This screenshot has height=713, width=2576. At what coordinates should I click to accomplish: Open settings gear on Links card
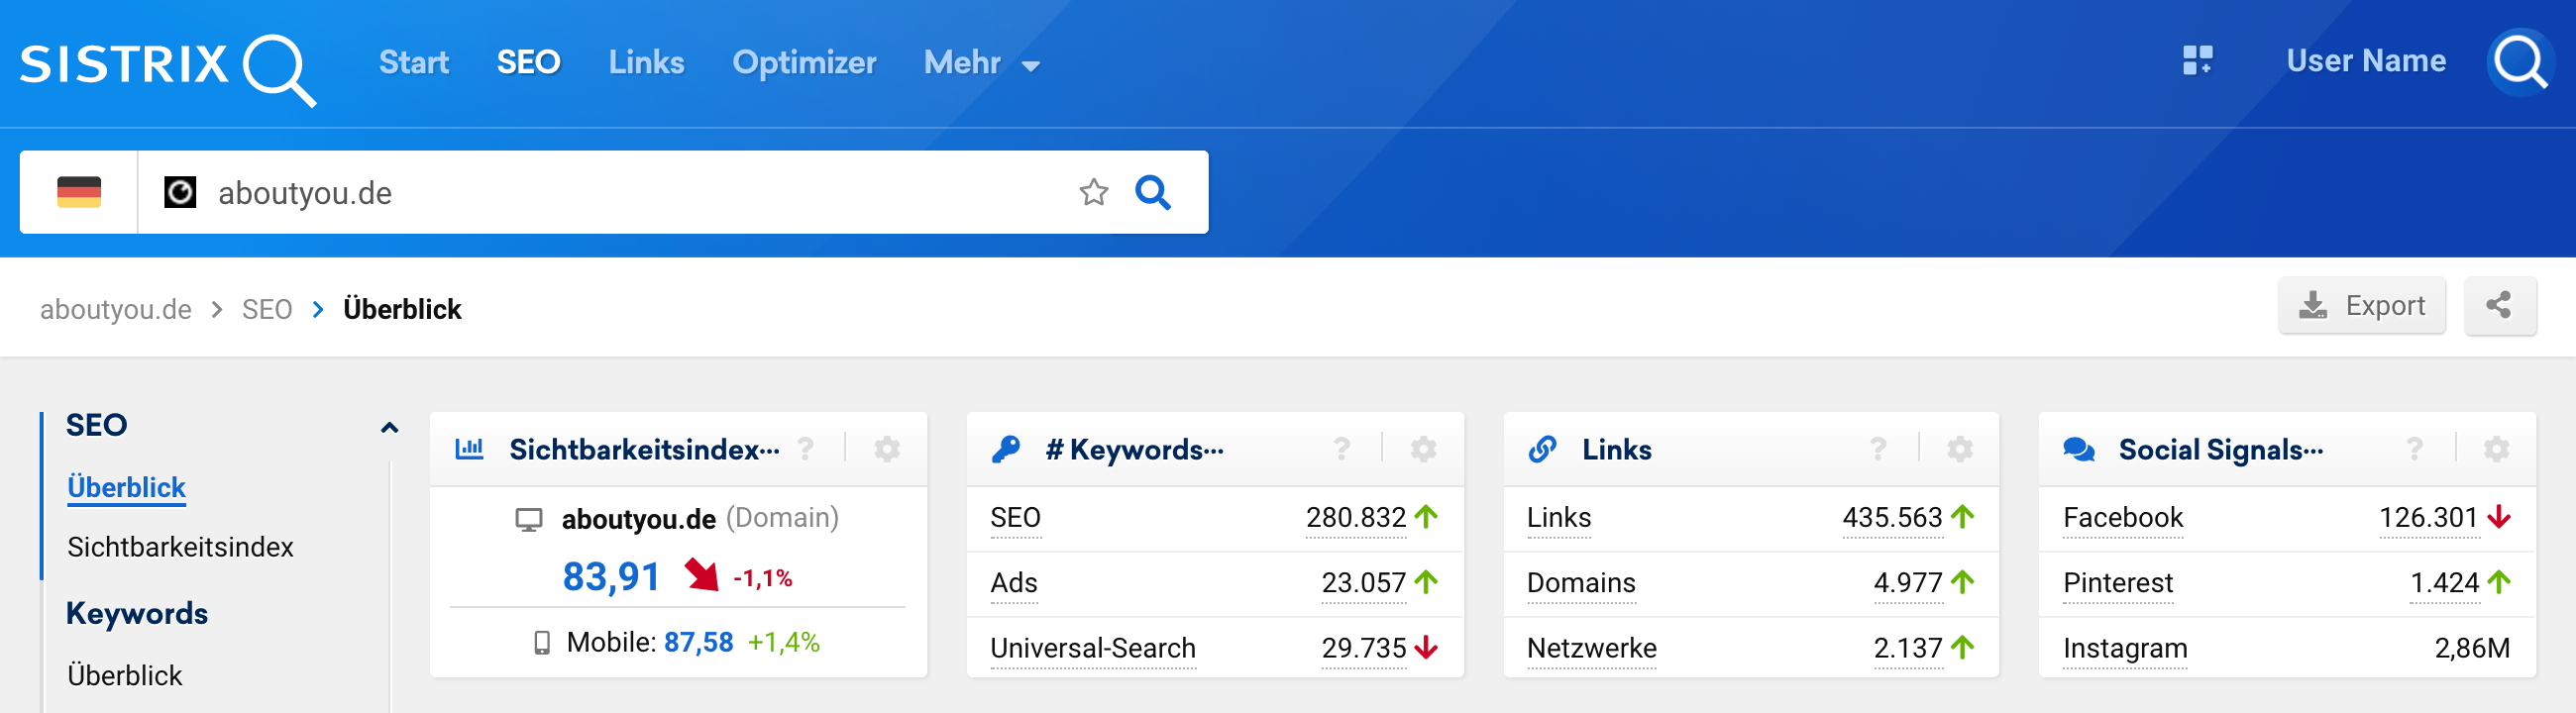(x=1959, y=450)
